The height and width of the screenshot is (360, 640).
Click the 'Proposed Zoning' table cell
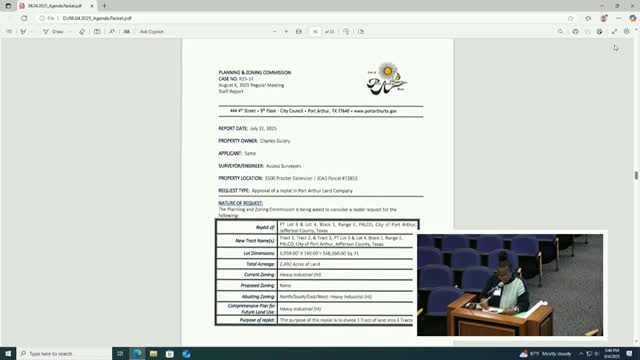pyautogui.click(x=247, y=285)
